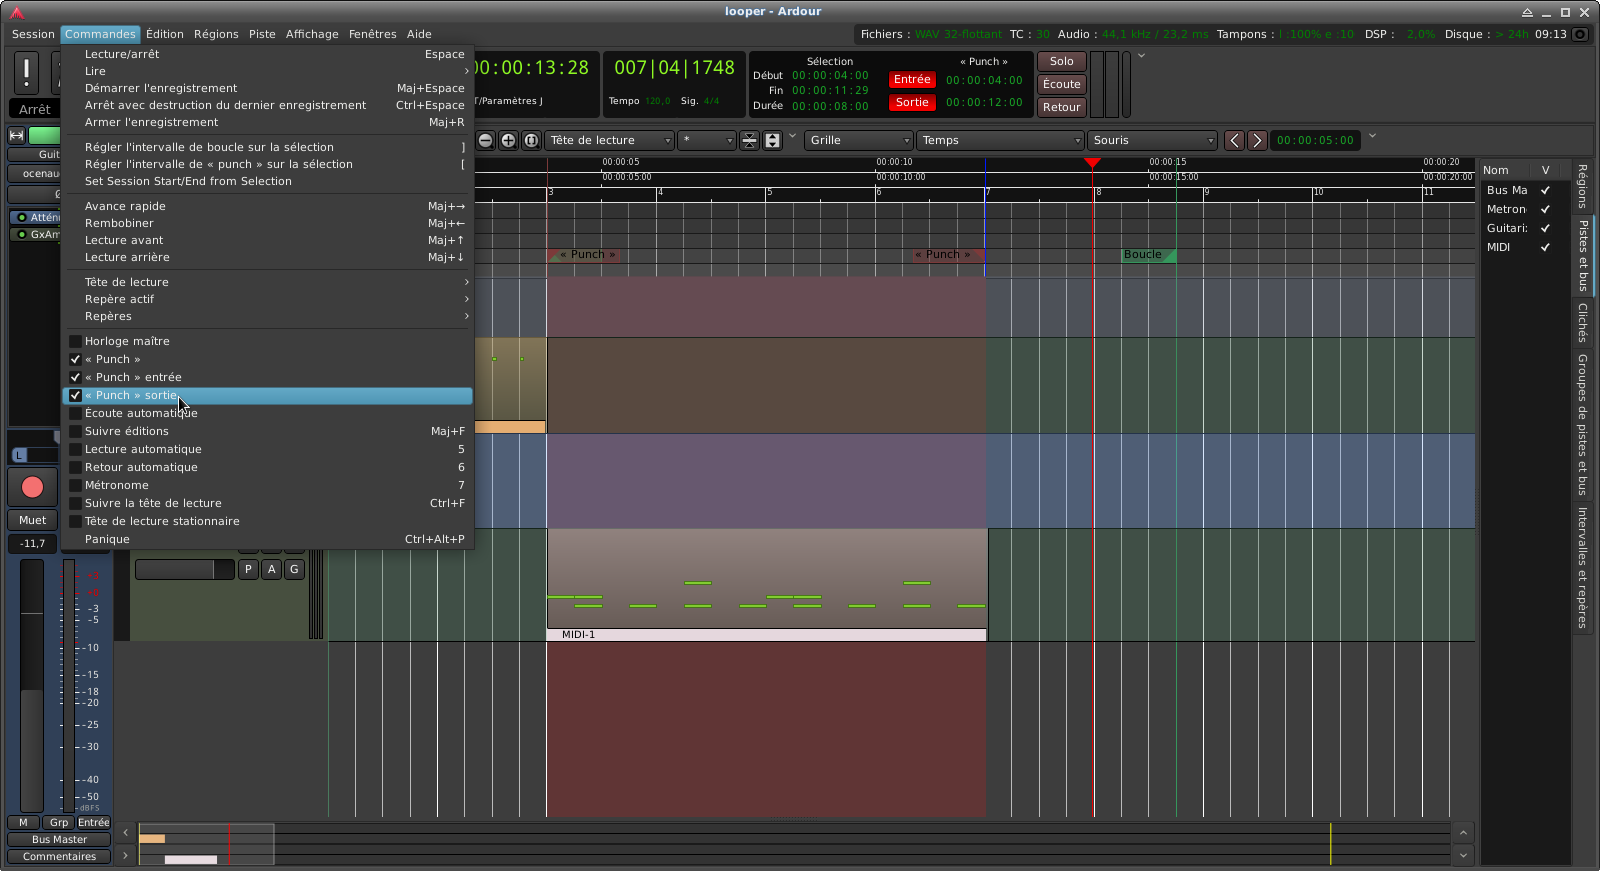Click the zoom in plus icon
Screen dimensions: 1600x871
tap(508, 141)
